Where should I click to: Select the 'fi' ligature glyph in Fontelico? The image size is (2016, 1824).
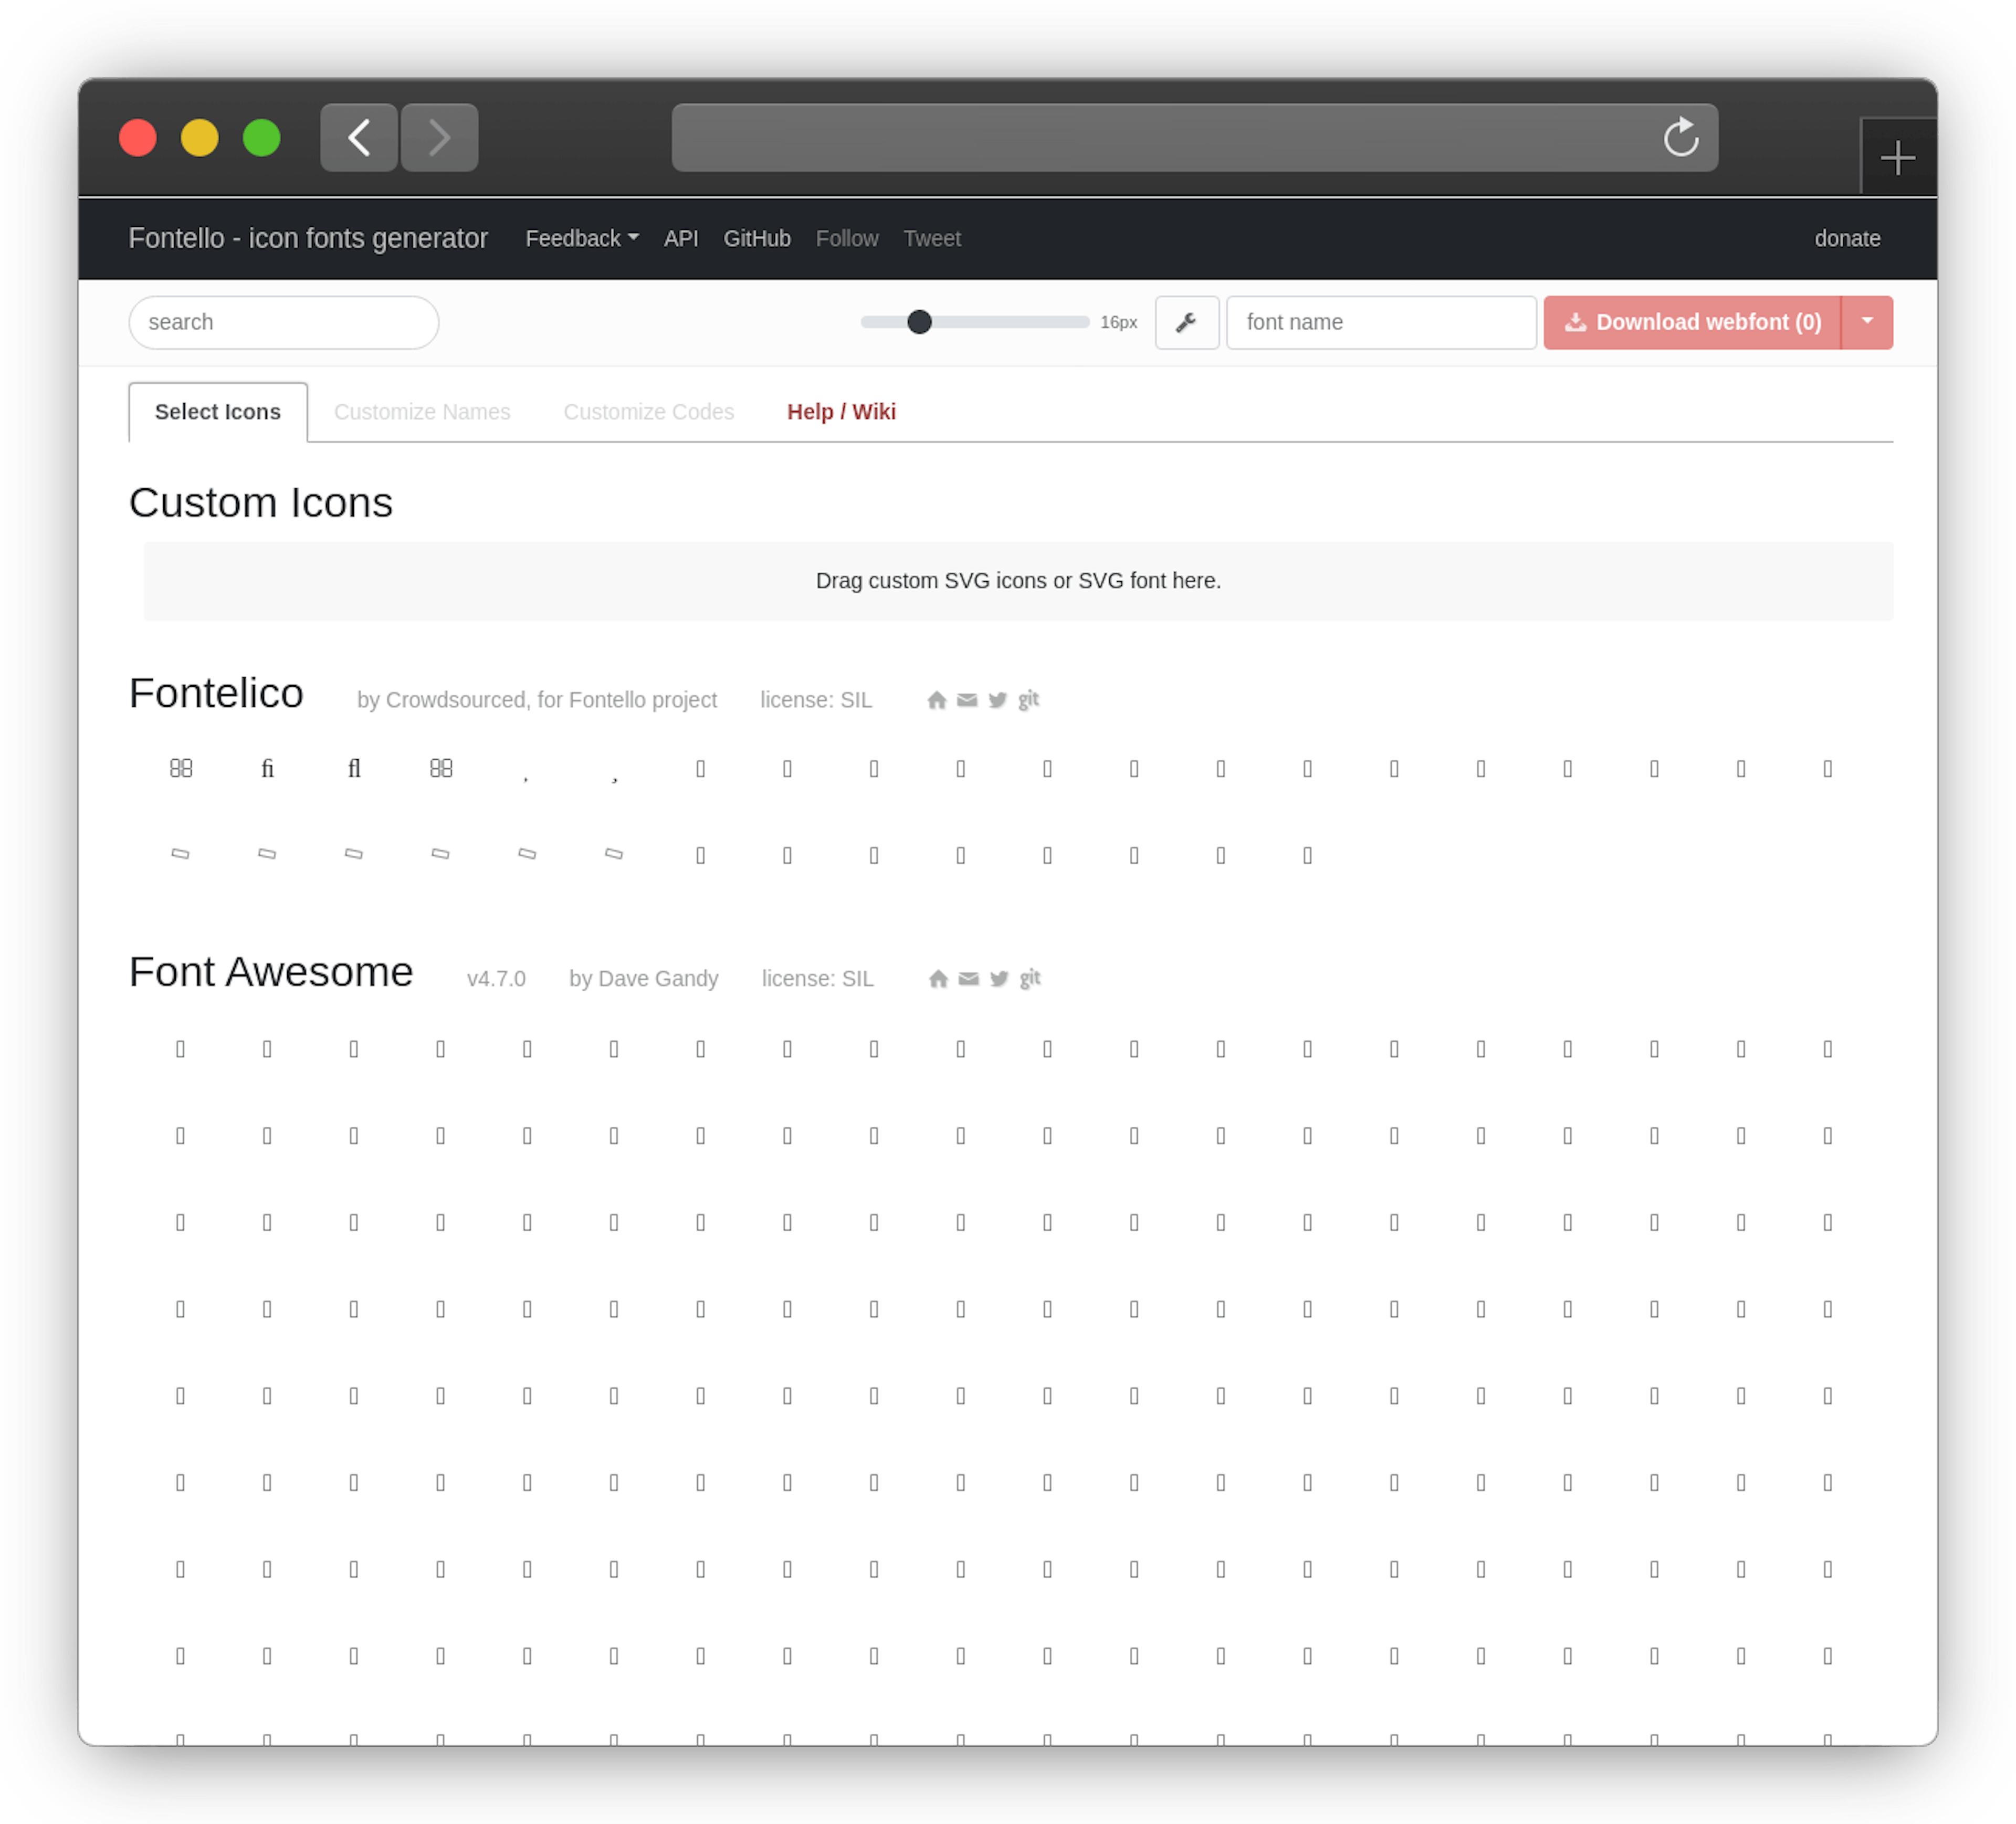[x=267, y=768]
